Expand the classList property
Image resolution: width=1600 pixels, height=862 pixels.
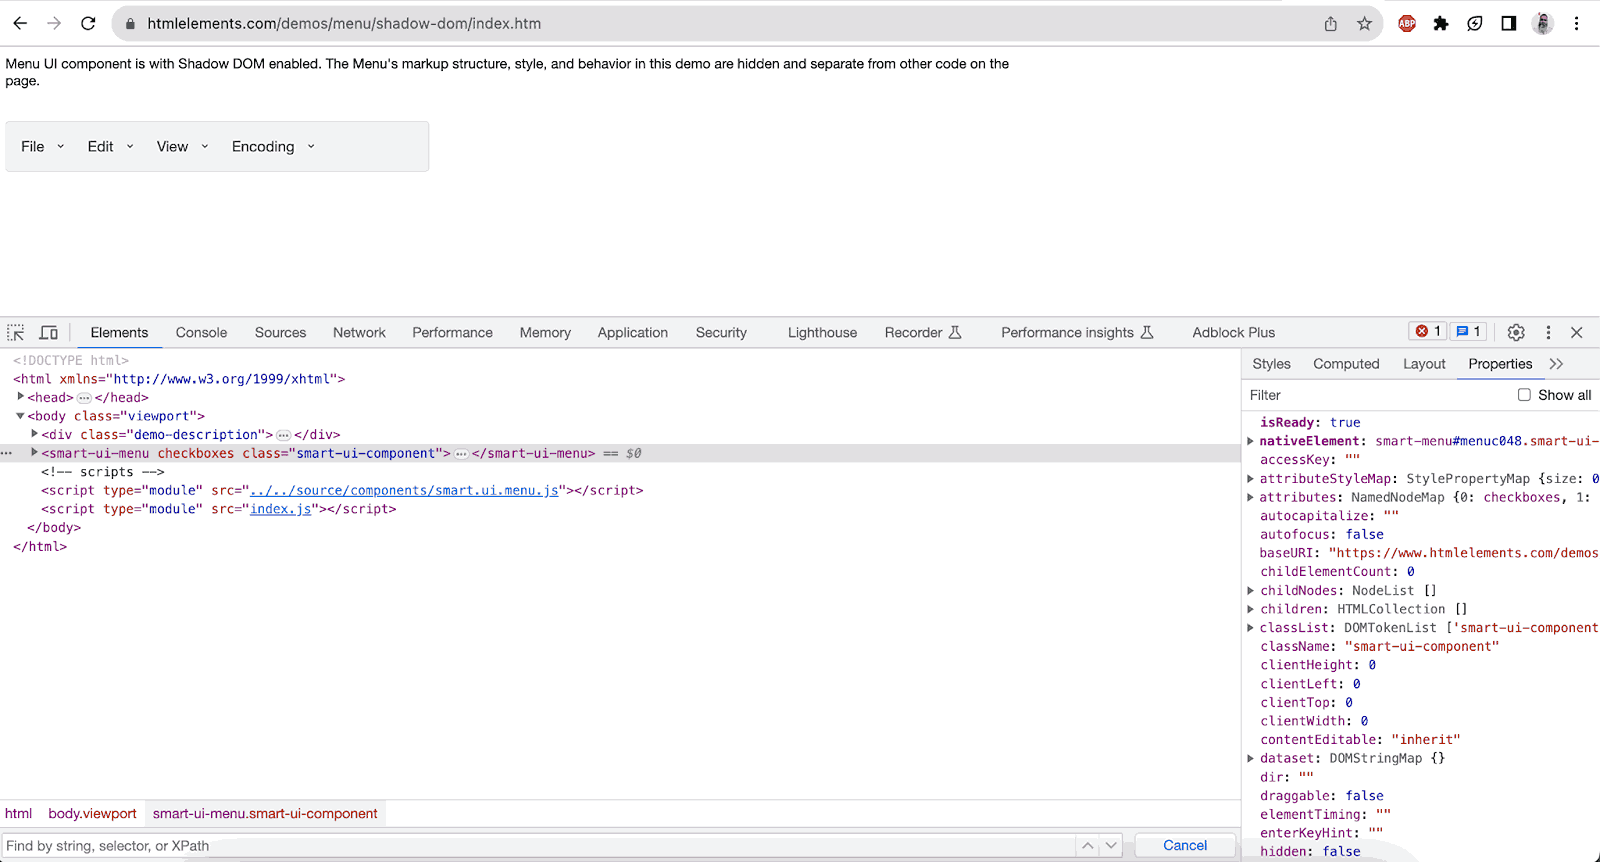coord(1250,628)
